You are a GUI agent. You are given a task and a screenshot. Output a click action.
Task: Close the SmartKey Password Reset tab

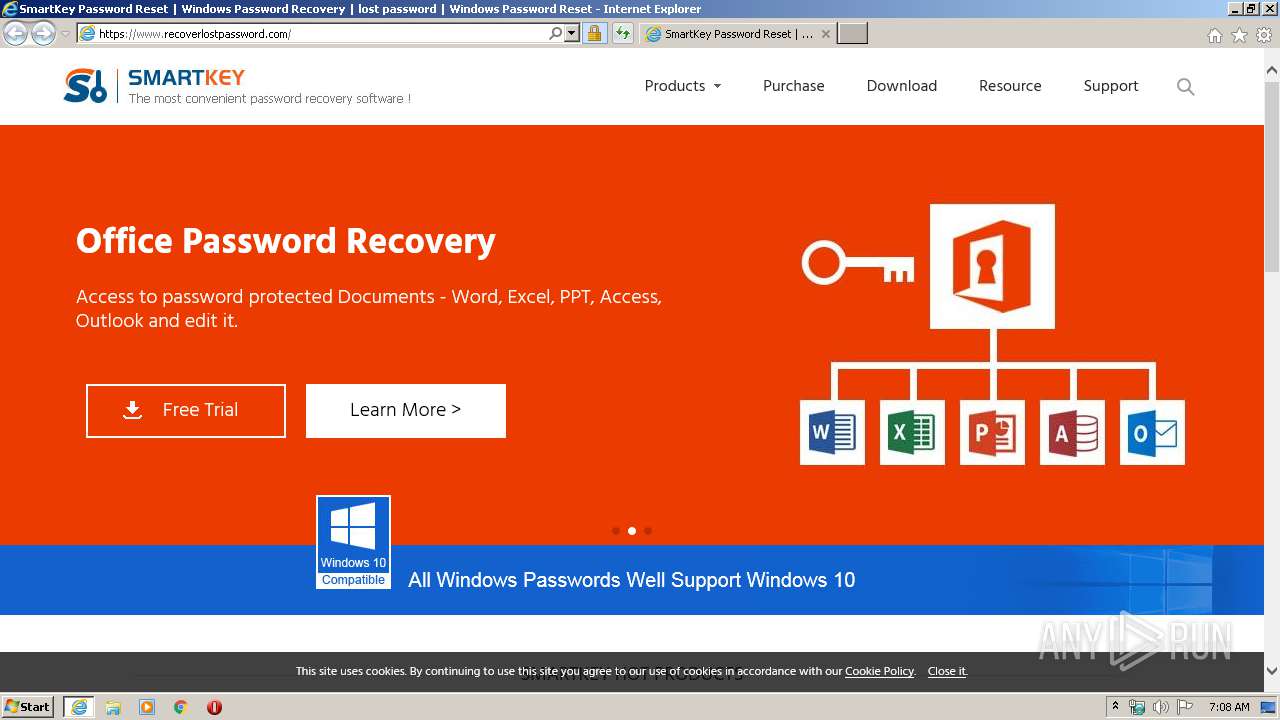[826, 34]
